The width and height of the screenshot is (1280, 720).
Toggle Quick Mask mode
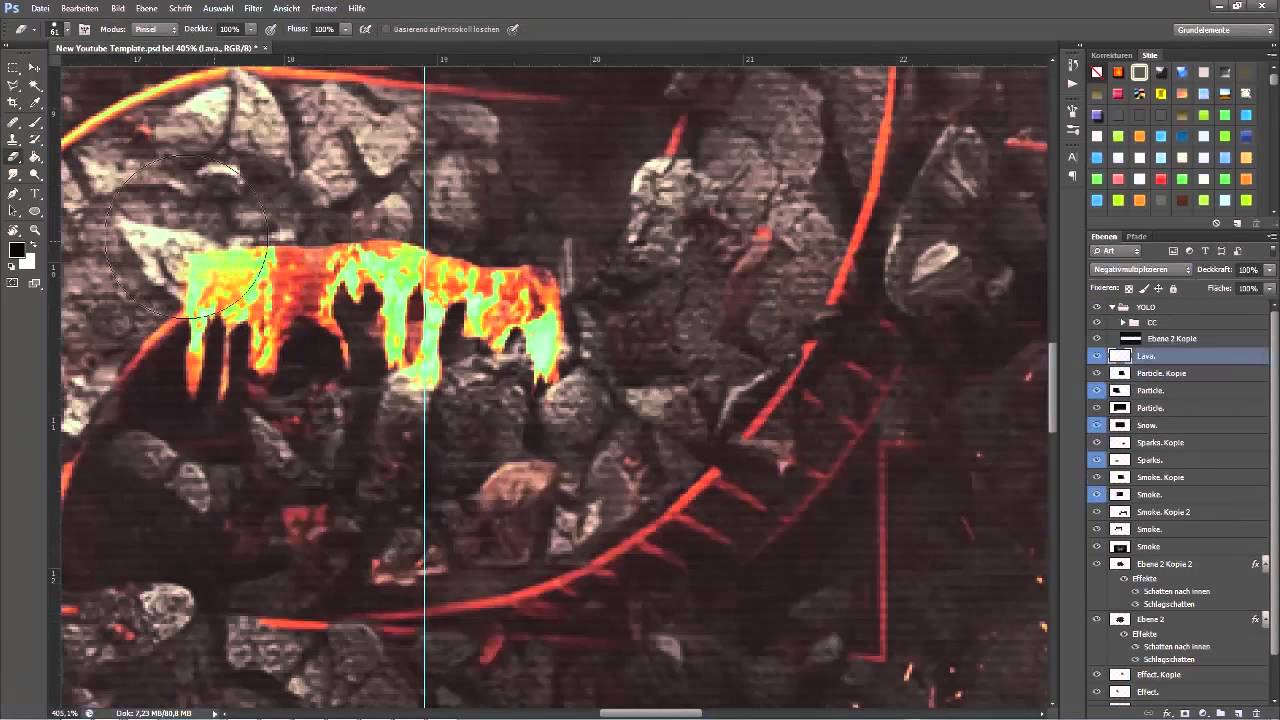click(14, 283)
